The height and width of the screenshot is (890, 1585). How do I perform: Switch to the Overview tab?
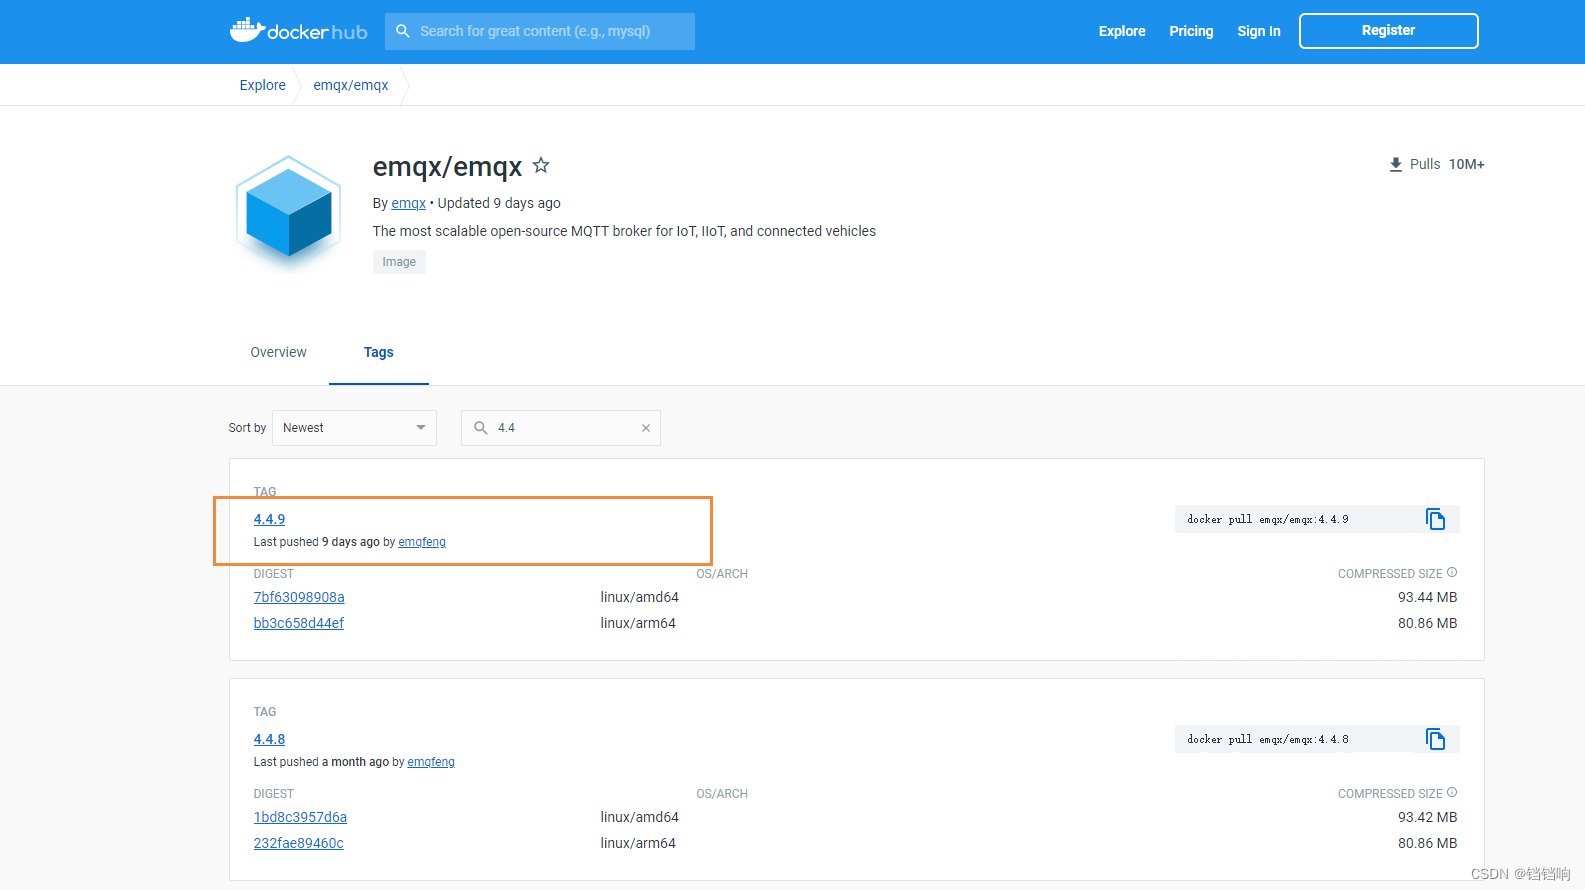pyautogui.click(x=279, y=352)
